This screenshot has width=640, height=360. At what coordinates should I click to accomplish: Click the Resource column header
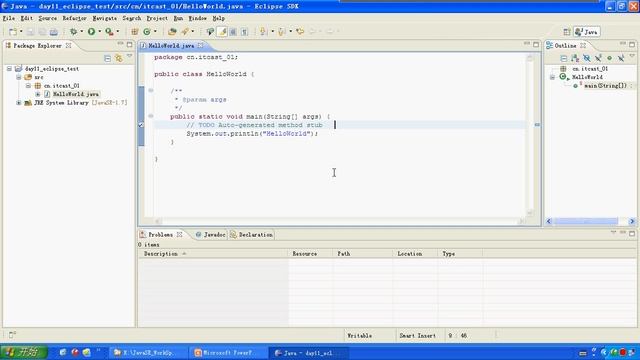[x=310, y=254]
